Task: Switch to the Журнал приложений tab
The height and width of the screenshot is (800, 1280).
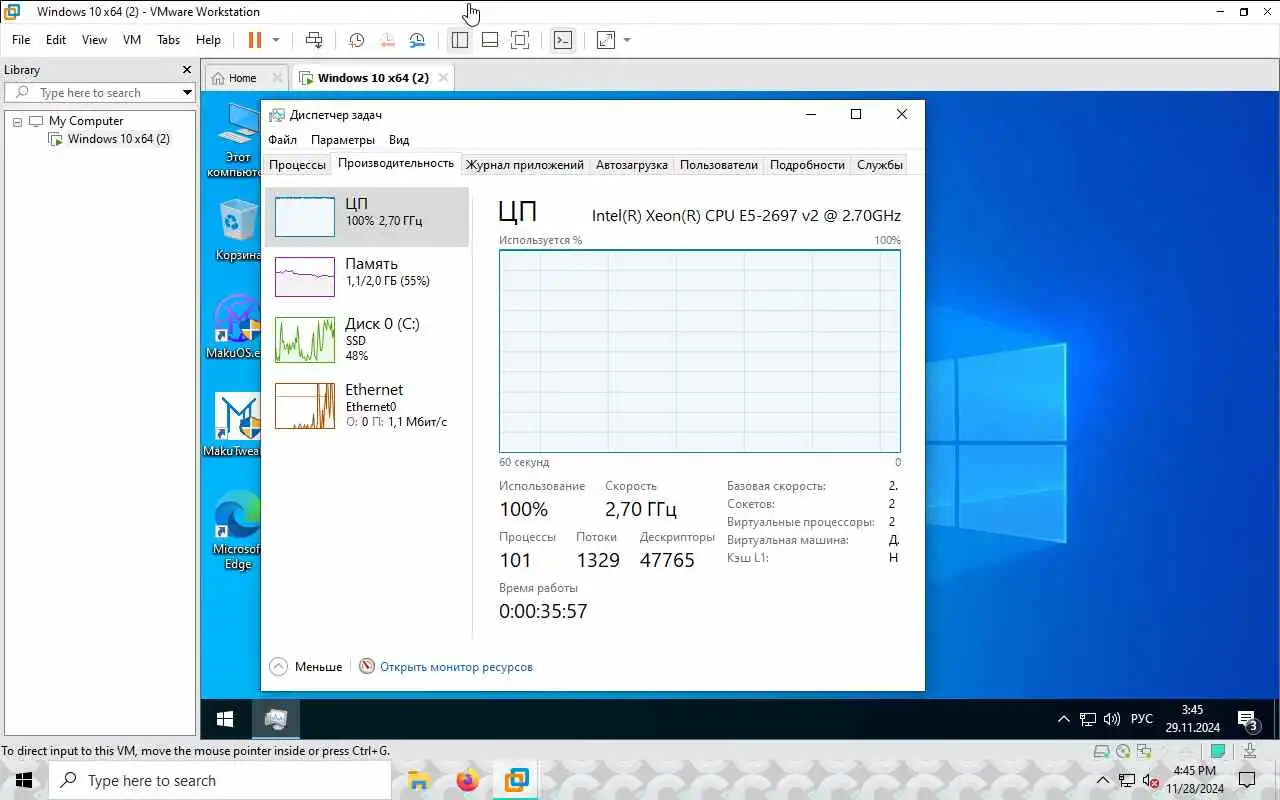Action: tap(525, 165)
